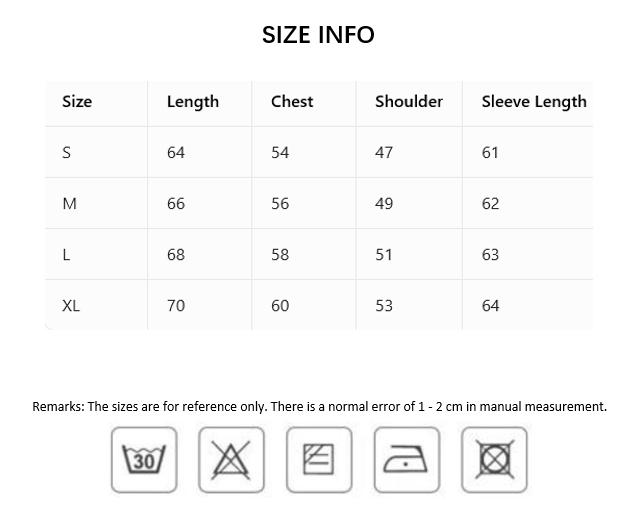Click the S size row label
The height and width of the screenshot is (505, 641).
pyautogui.click(x=66, y=153)
